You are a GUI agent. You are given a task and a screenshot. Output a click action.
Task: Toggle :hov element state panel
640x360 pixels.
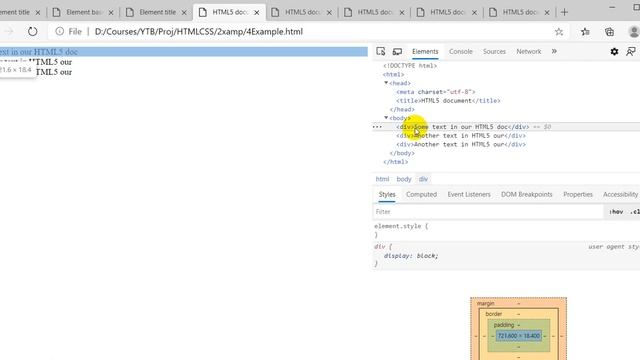[616, 211]
